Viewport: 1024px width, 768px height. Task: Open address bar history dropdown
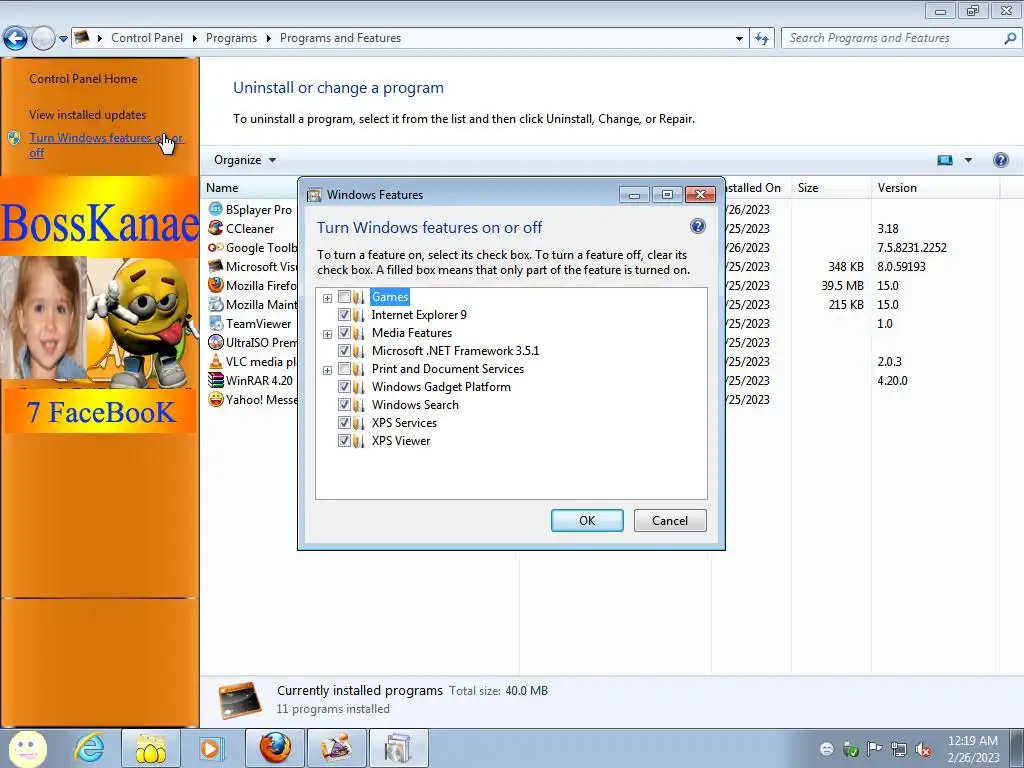(x=739, y=39)
